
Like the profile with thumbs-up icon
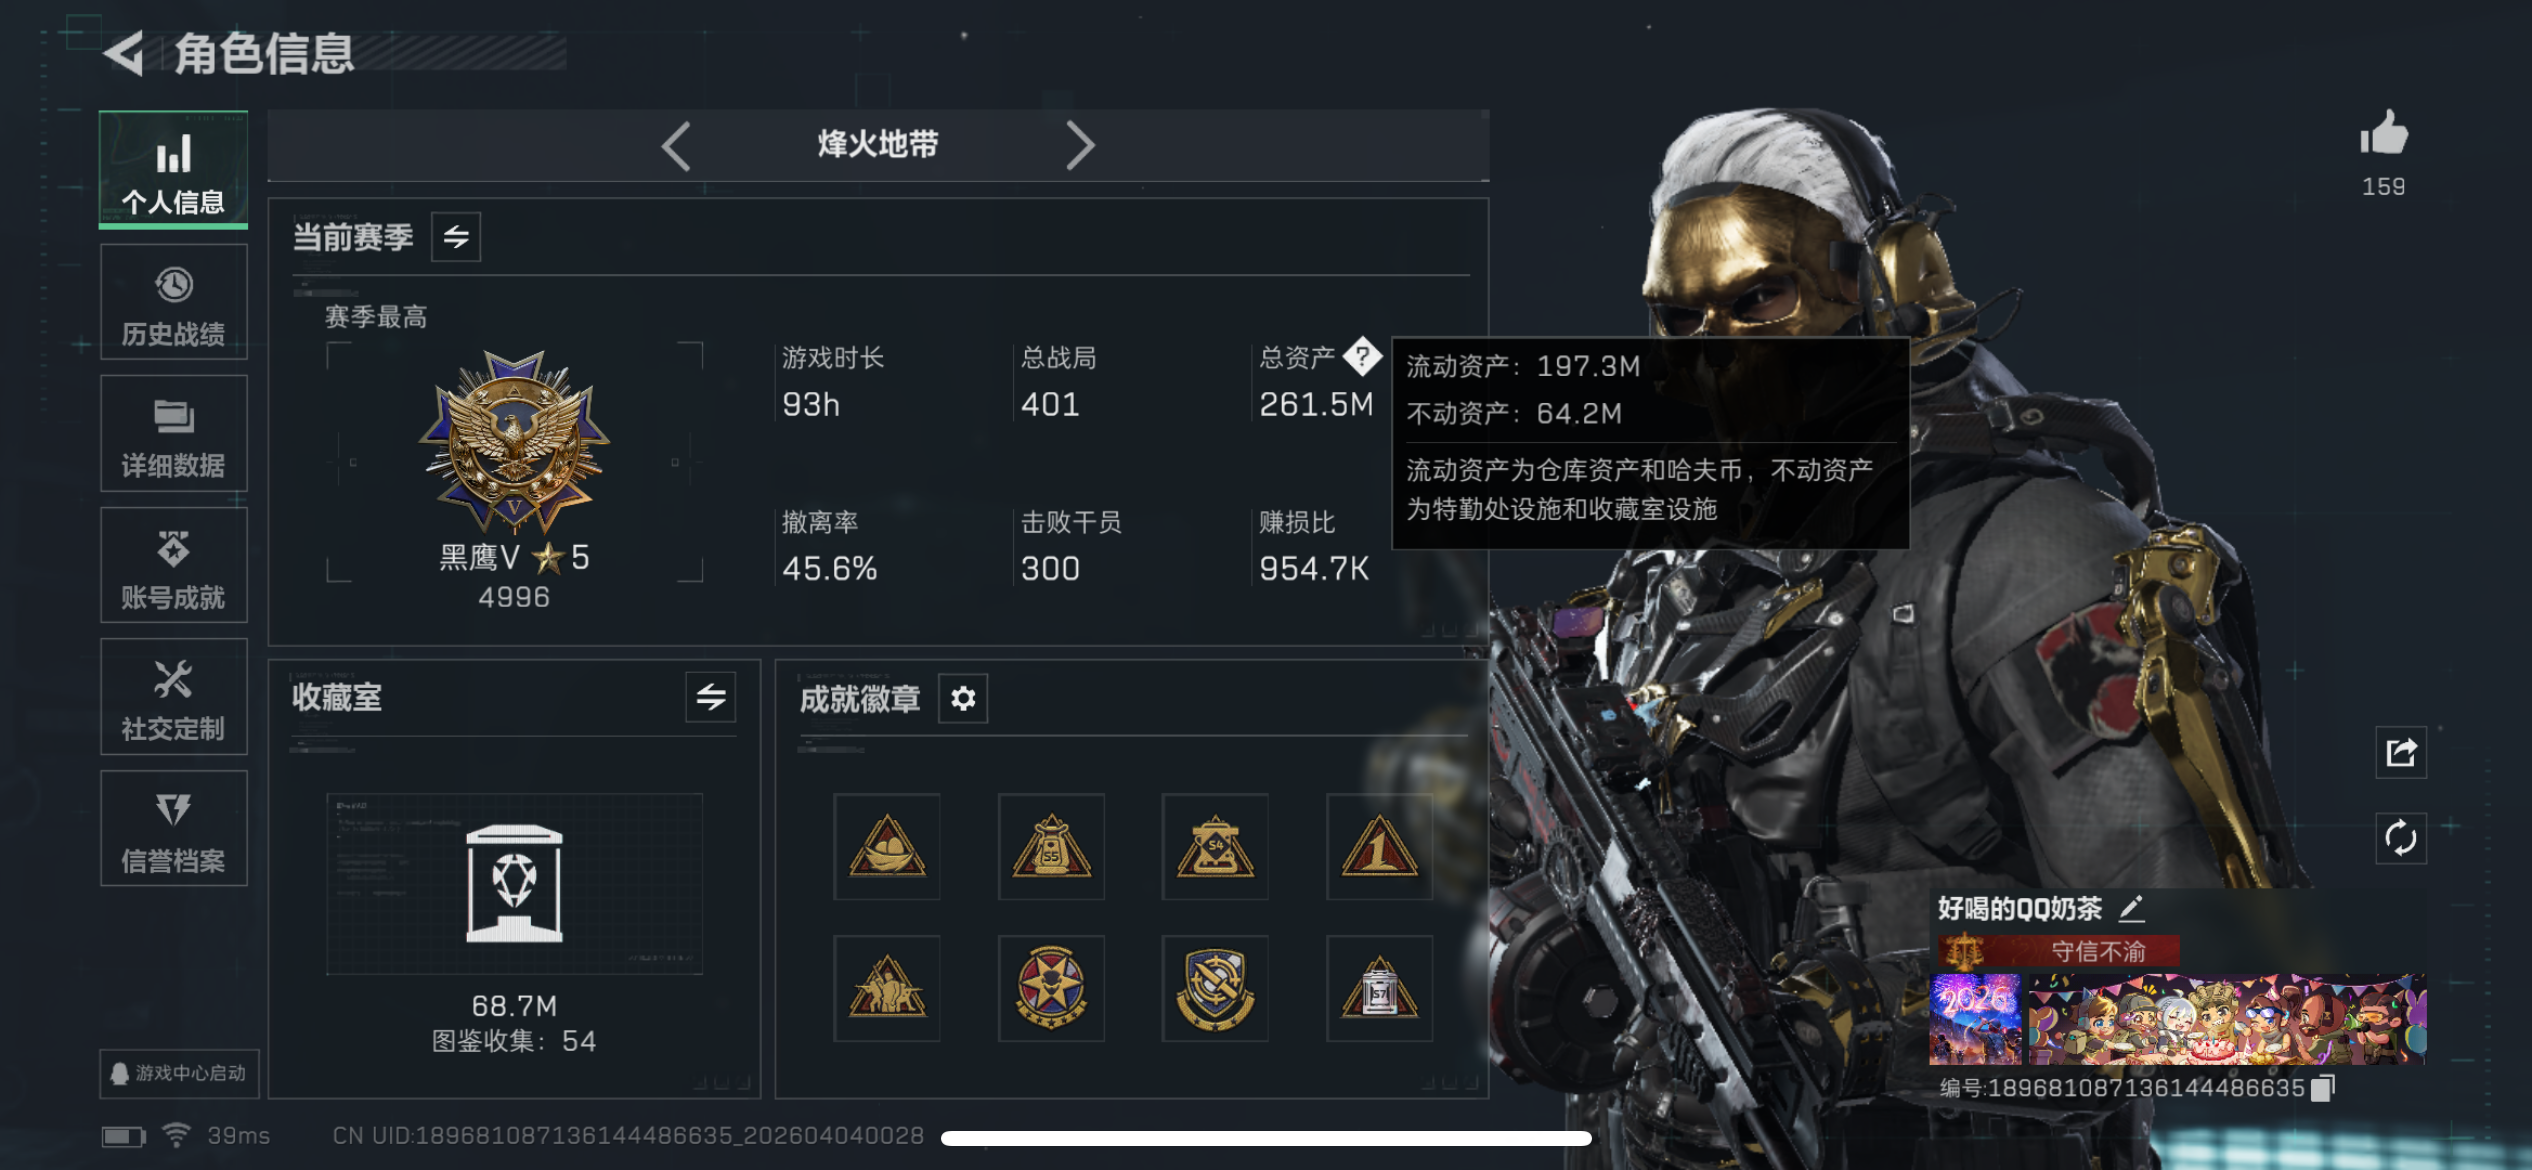tap(2384, 133)
